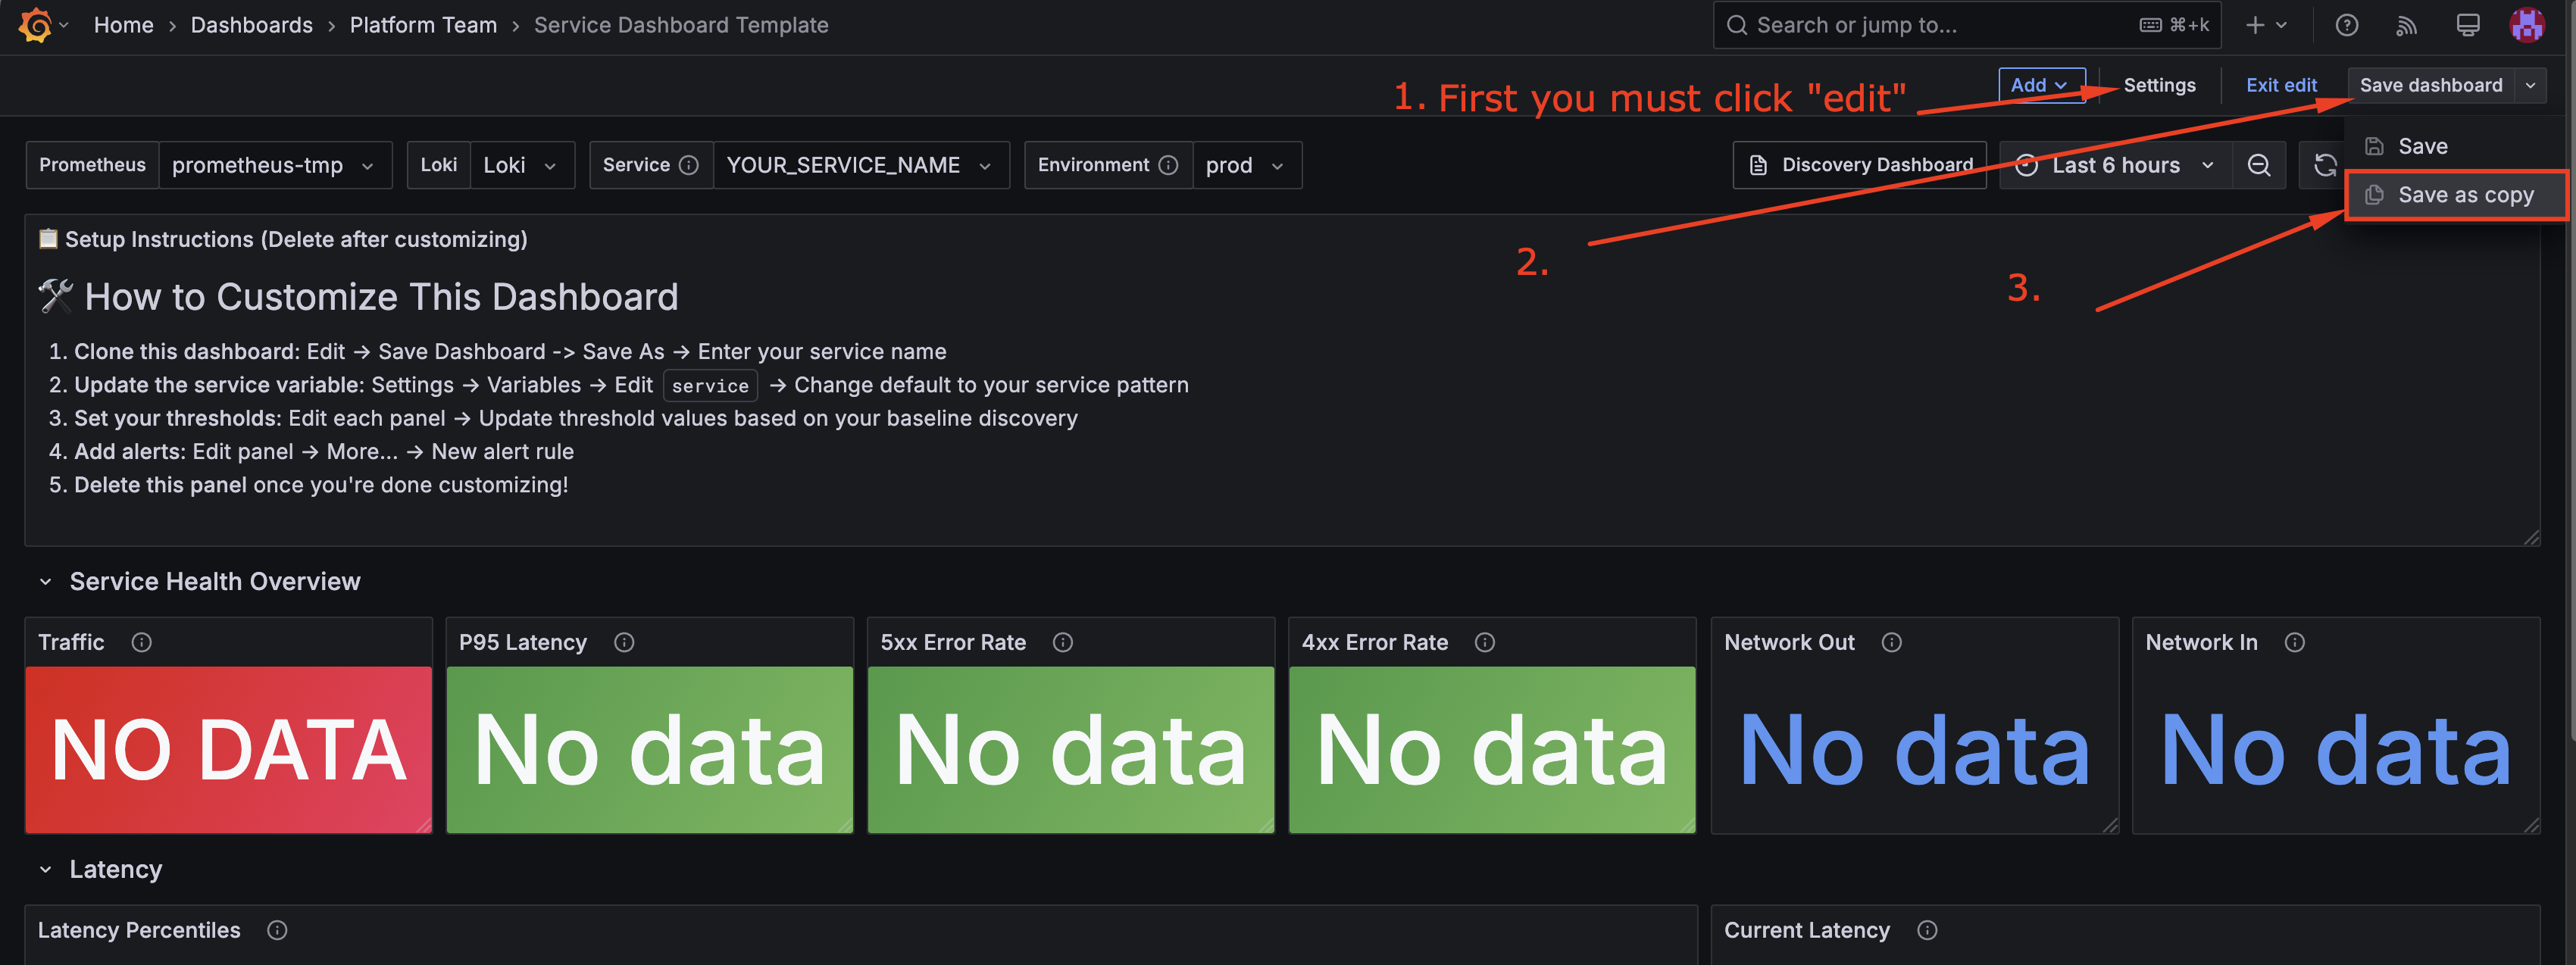Image resolution: width=2576 pixels, height=965 pixels.
Task: Click the inline "service" code tag
Action: (710, 385)
